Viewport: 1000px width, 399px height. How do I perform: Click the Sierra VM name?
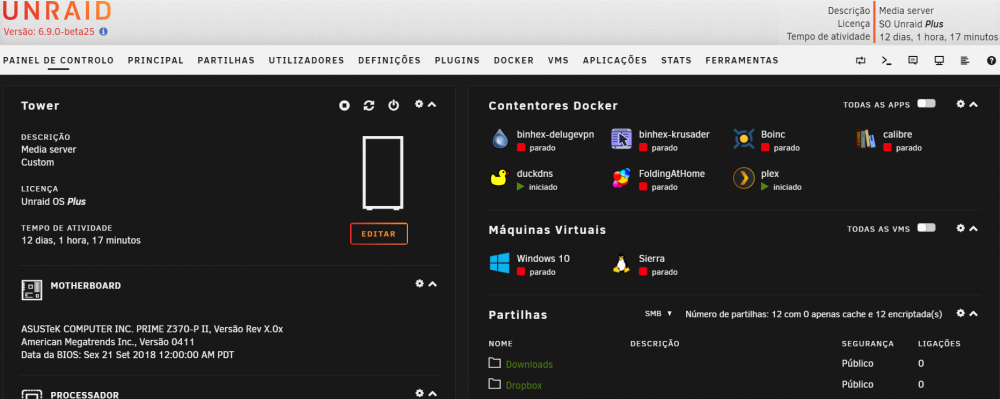pyautogui.click(x=652, y=259)
